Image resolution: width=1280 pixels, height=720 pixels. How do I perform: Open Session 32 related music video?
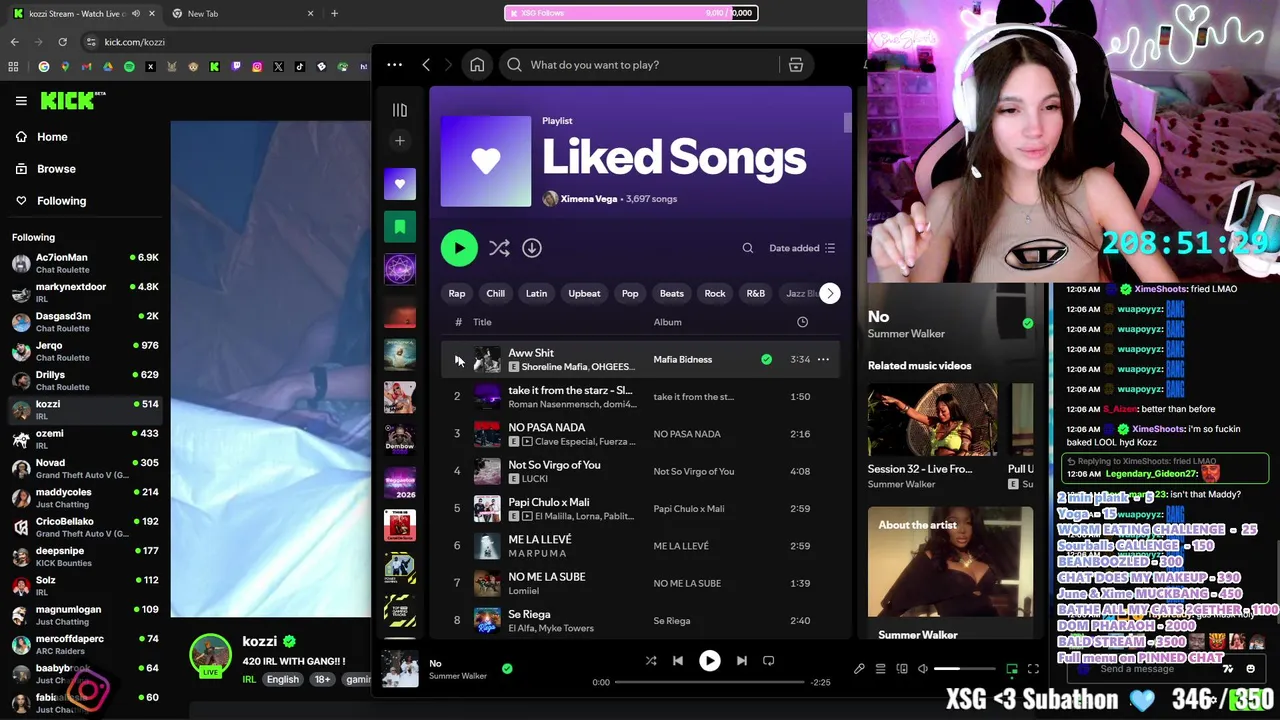tap(932, 436)
